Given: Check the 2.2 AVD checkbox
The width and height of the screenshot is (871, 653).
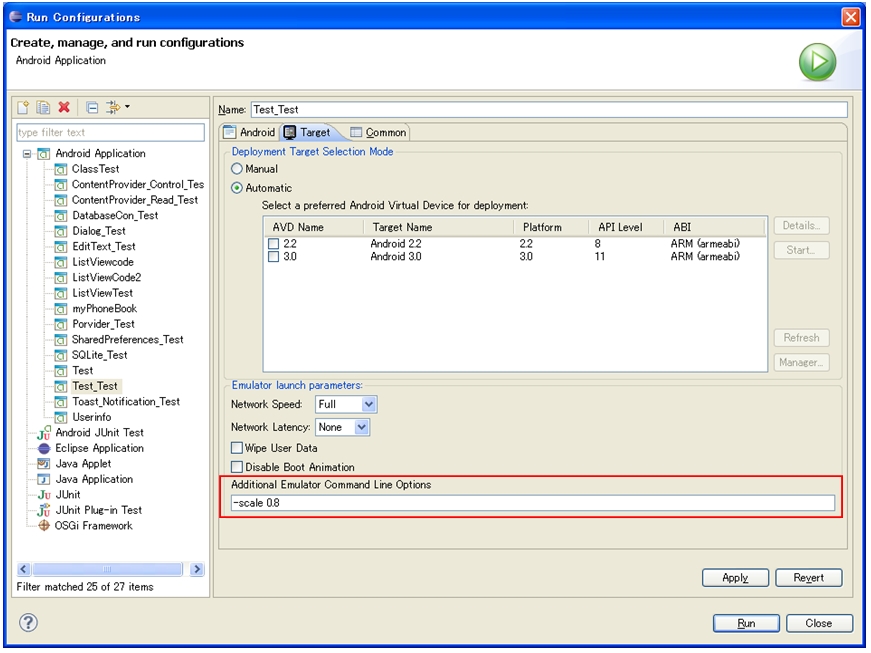Looking at the screenshot, I should click(274, 244).
